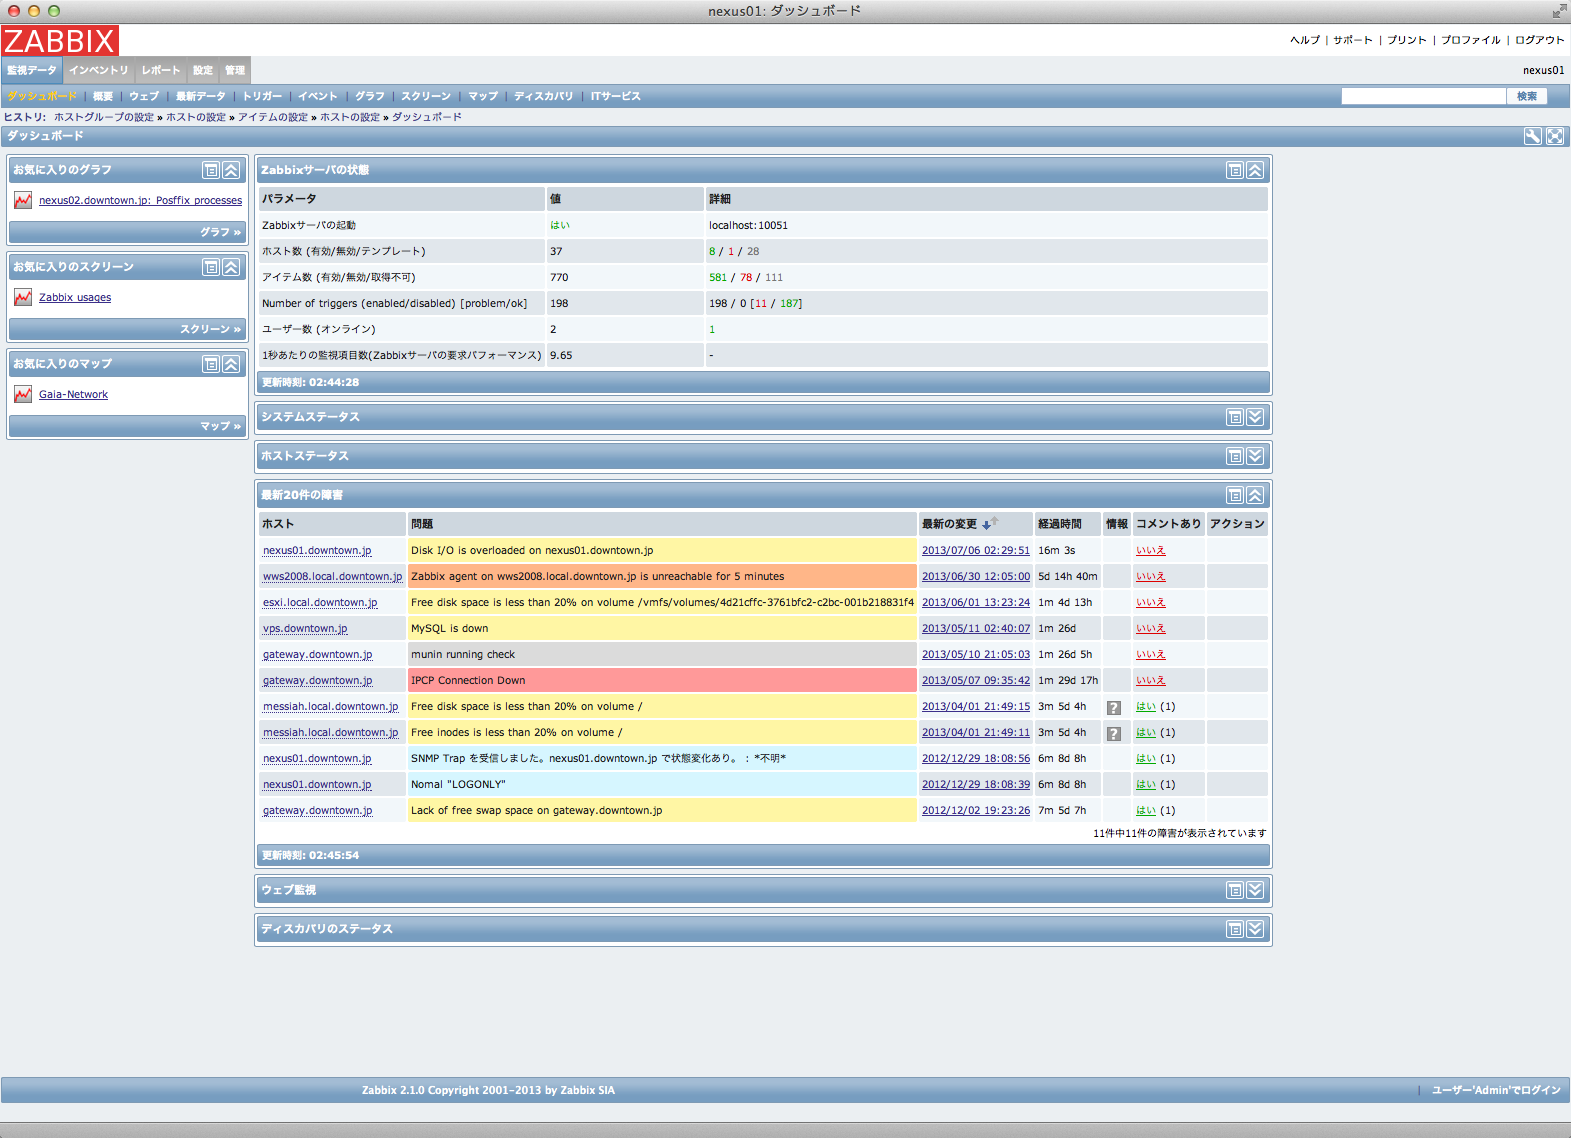The image size is (1571, 1138).
Task: Toggle fullscreen dashboard icon
Action: (x=1555, y=136)
